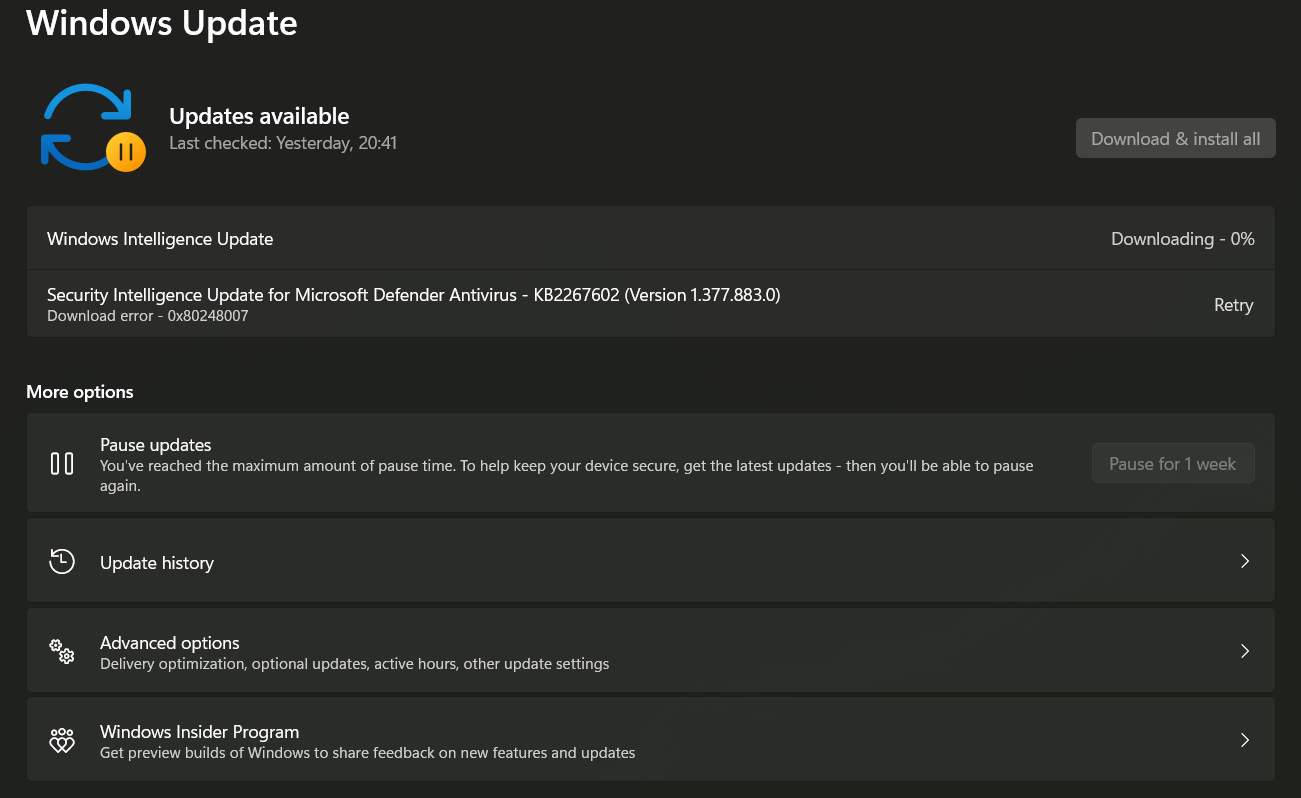Viewport: 1301px width, 798px height.
Task: Open the Windows Insider Program label
Action: click(x=200, y=732)
